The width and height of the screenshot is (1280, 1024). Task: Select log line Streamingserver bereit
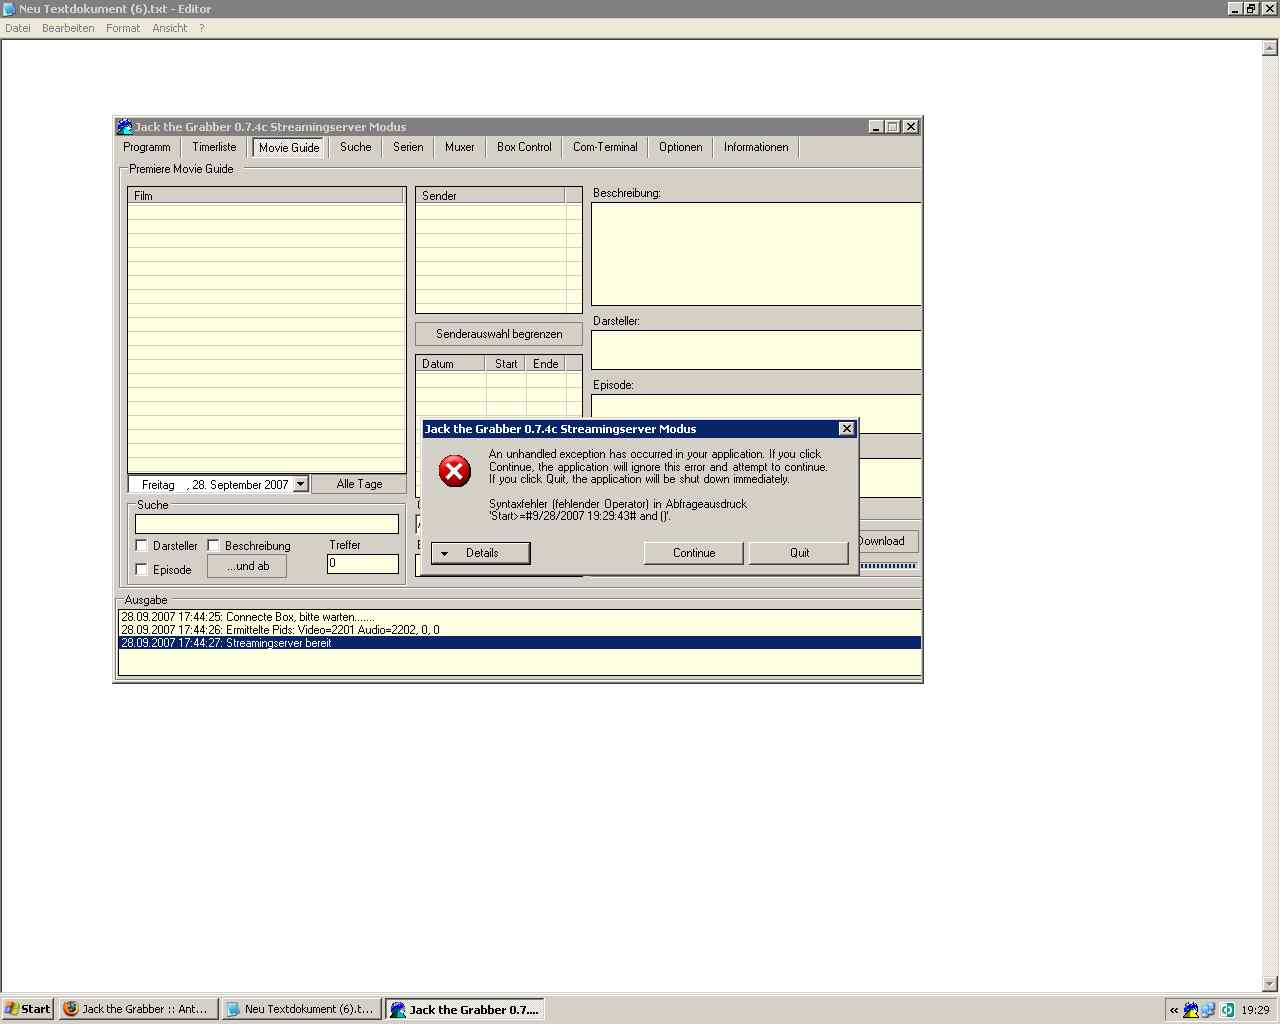pos(520,643)
